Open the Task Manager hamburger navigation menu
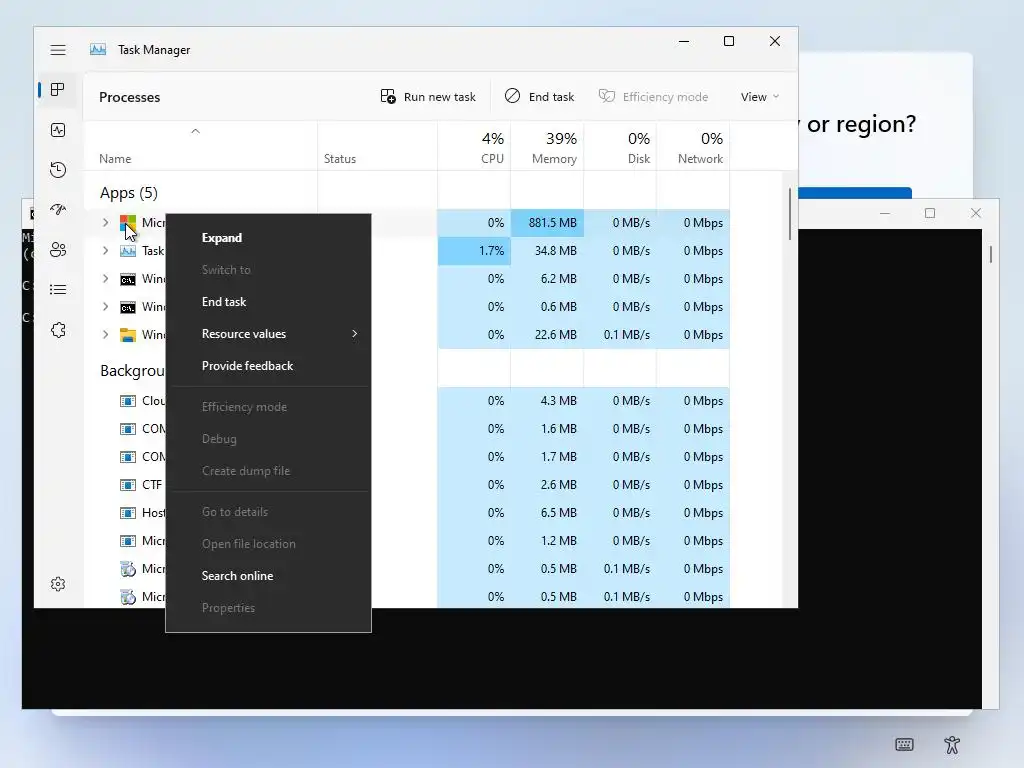This screenshot has height=768, width=1024. 58,50
